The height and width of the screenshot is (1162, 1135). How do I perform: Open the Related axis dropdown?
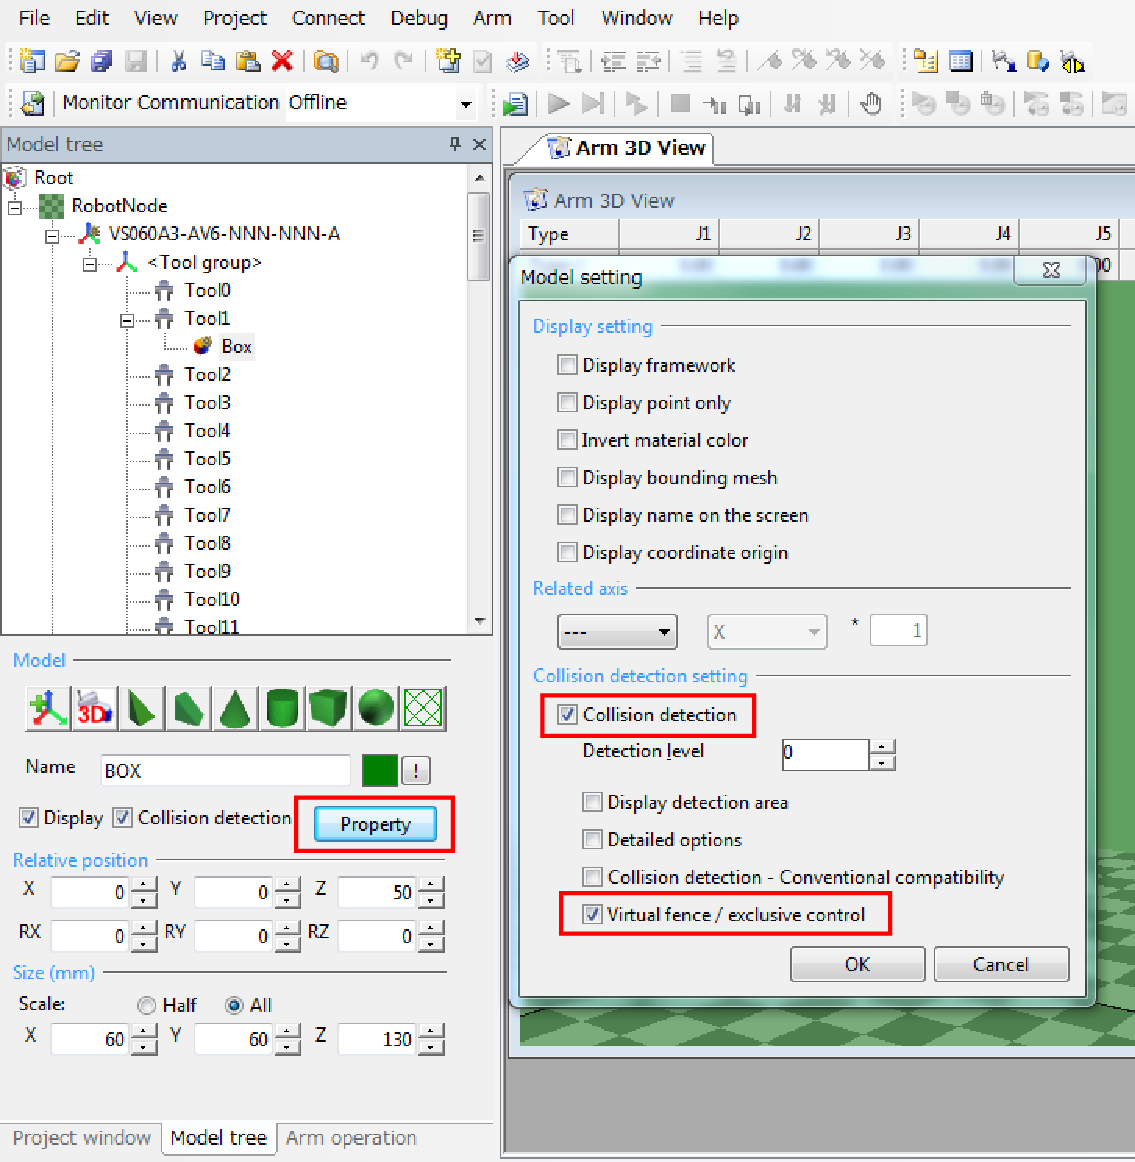[617, 632]
